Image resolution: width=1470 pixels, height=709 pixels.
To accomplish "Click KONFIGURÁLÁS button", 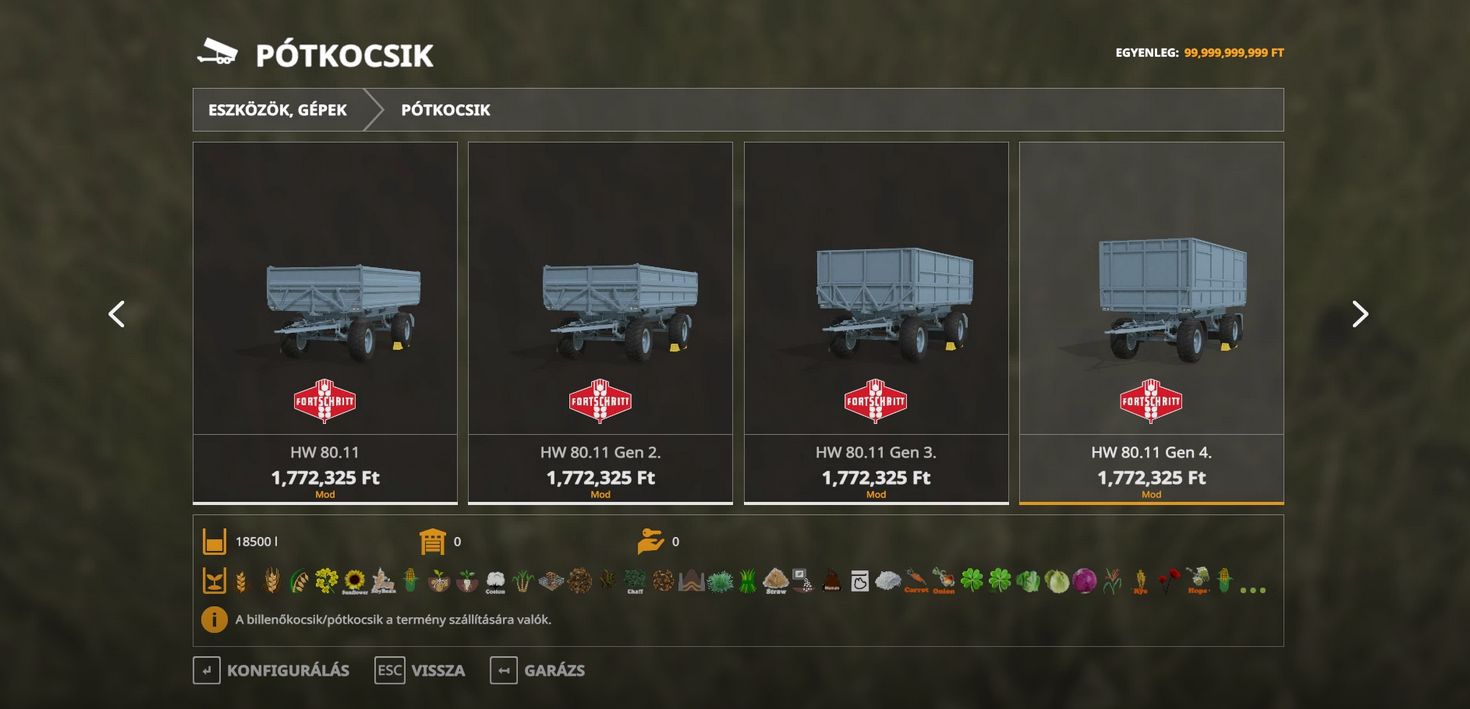I will 271,670.
